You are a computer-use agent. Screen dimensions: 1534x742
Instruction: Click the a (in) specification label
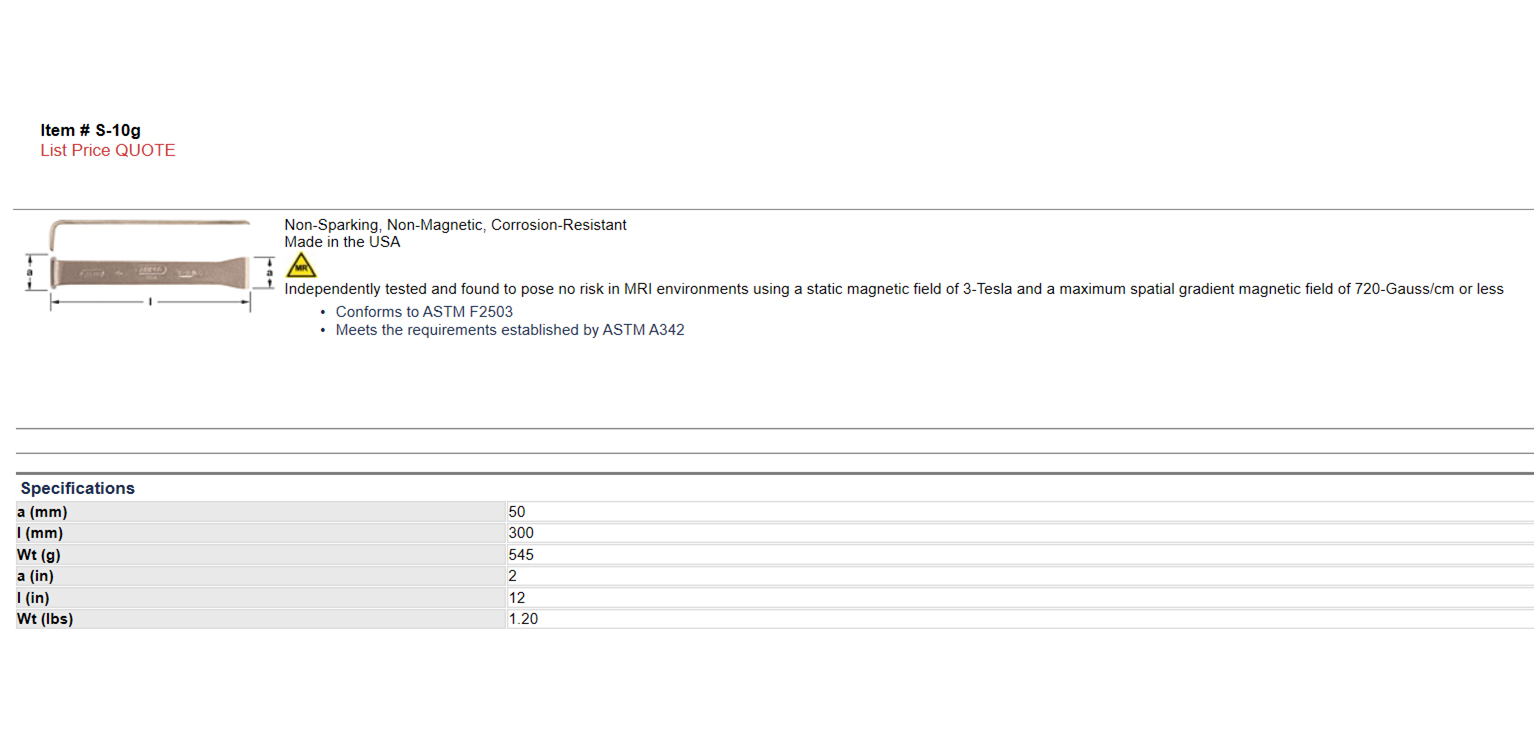point(37,576)
